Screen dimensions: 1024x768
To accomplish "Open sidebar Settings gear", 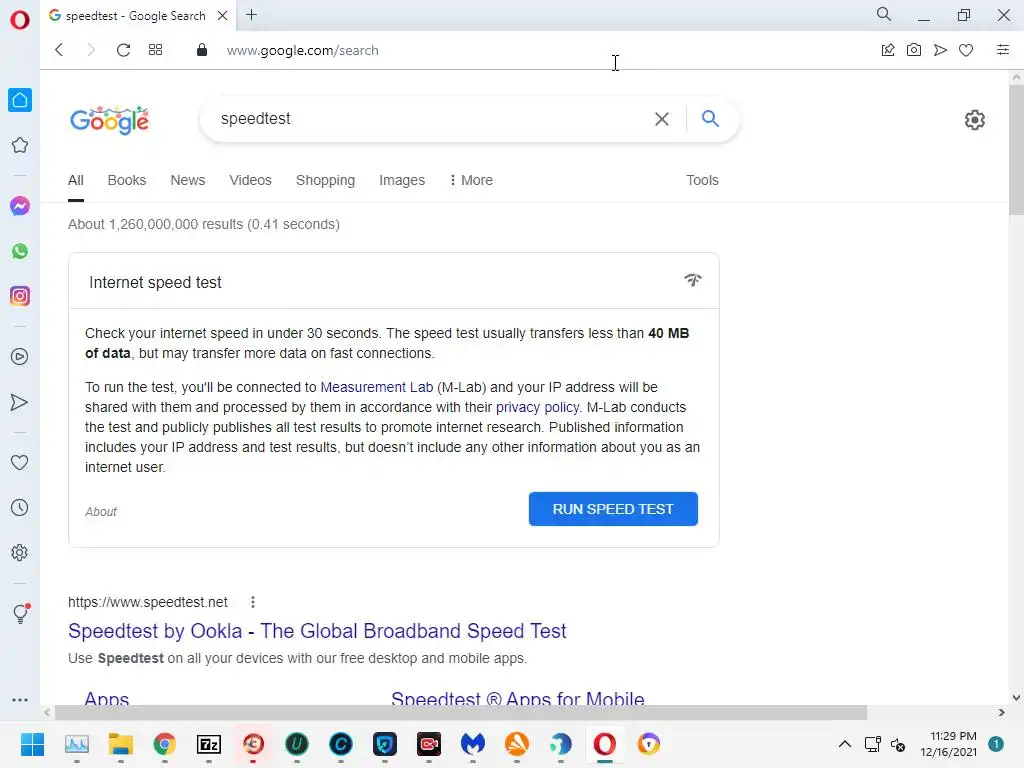I will click(x=20, y=552).
